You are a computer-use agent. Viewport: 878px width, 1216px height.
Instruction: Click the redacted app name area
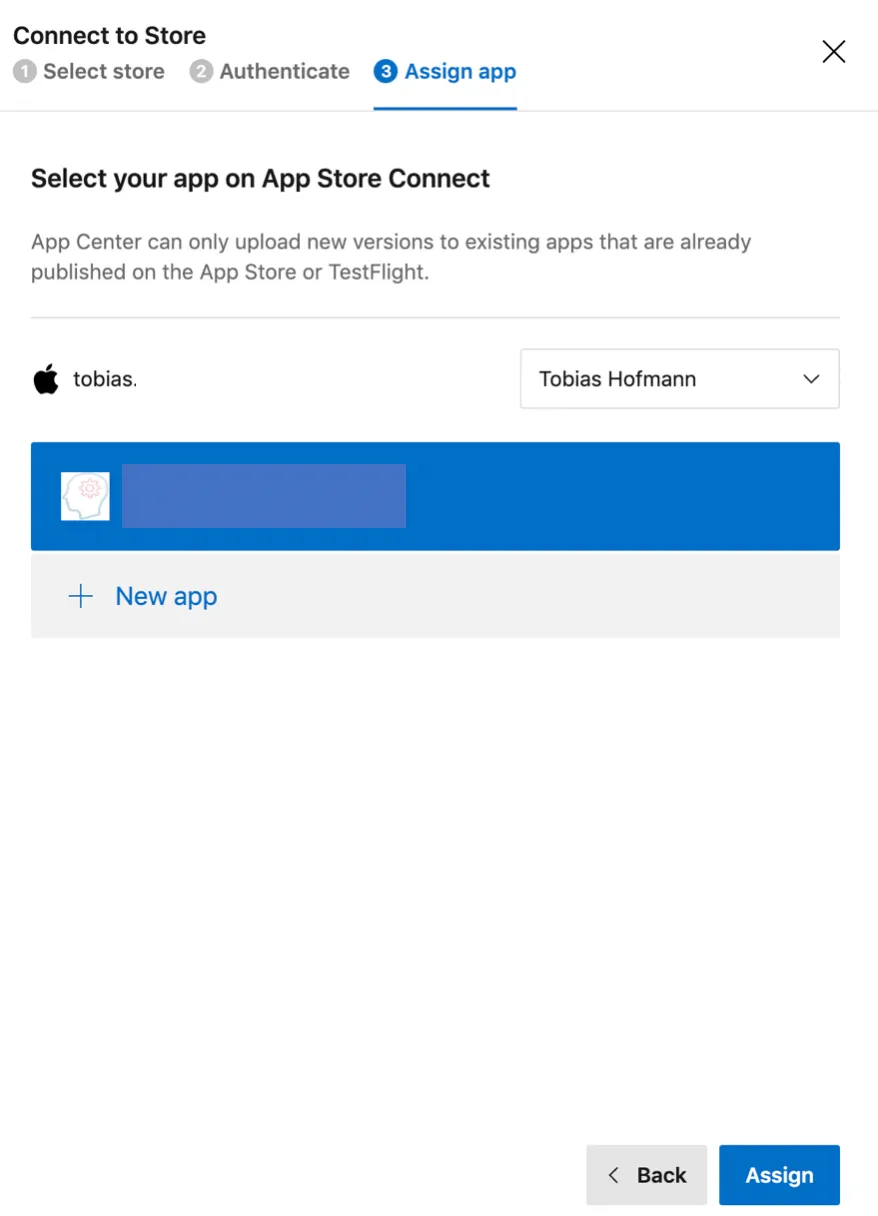tap(264, 496)
